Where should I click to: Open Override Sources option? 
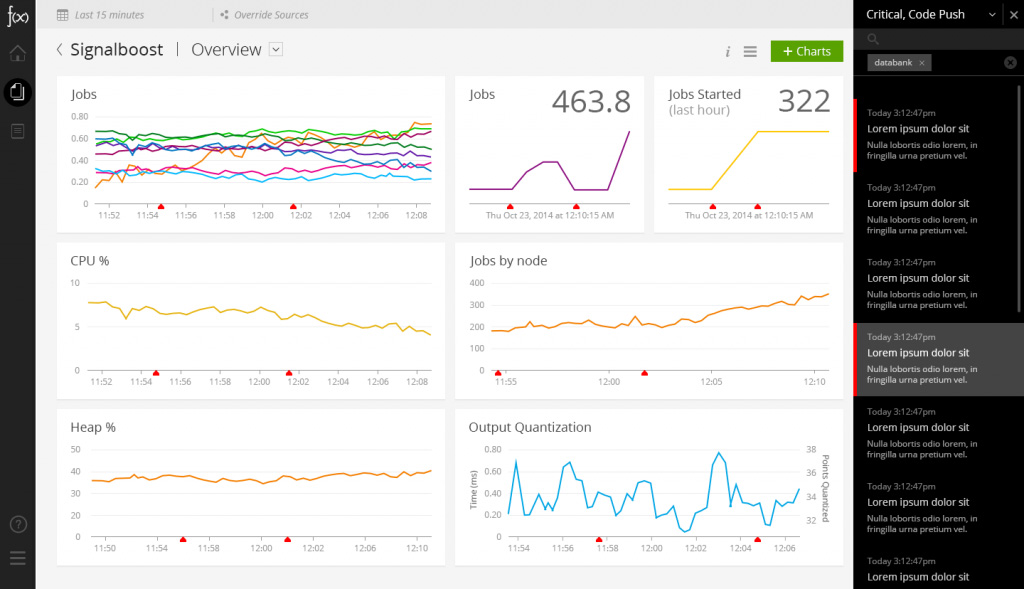270,15
